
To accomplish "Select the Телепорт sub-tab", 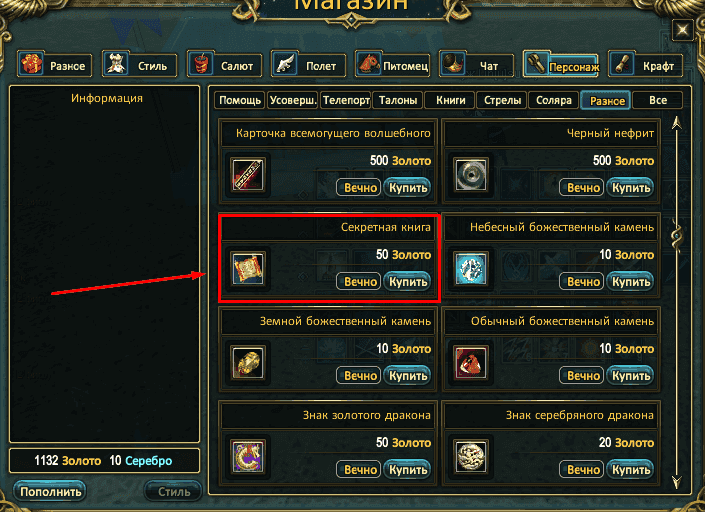I will tap(346, 100).
